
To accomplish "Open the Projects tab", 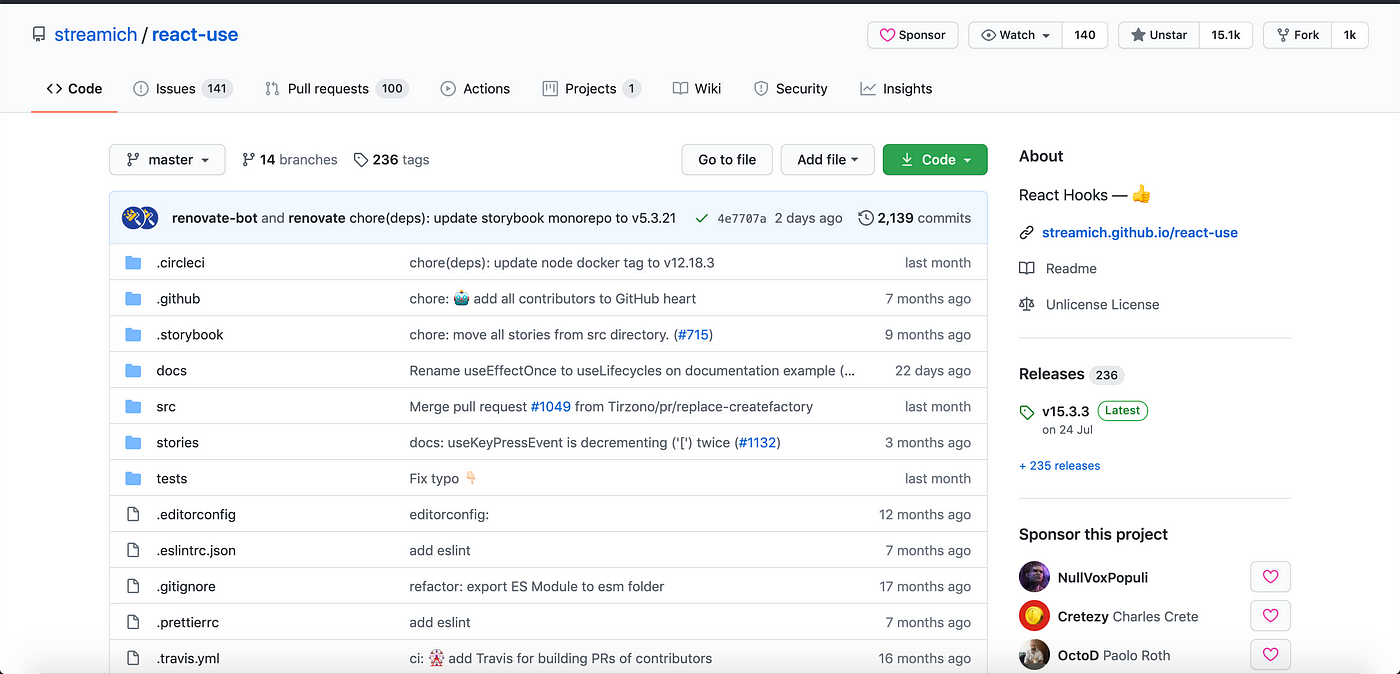I will [x=591, y=89].
